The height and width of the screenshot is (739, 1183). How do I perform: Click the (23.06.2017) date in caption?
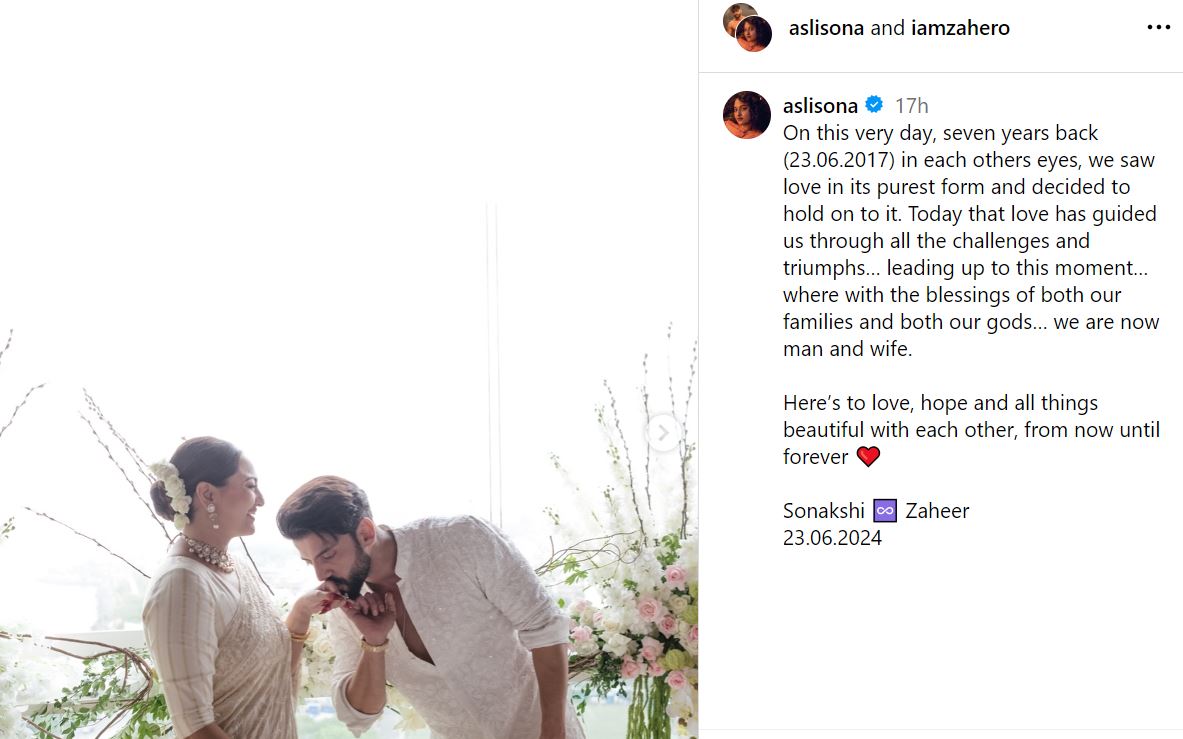click(843, 160)
